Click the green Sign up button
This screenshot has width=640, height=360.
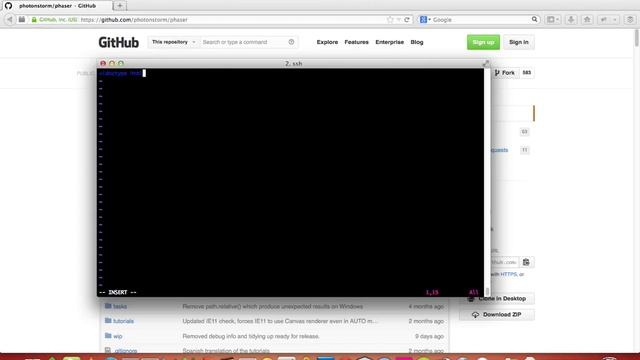(483, 42)
